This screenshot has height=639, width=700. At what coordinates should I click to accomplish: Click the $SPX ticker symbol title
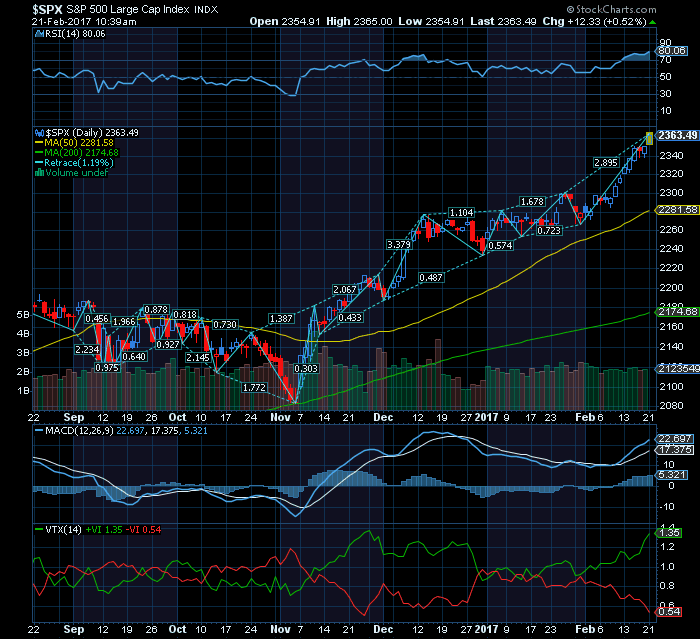47,9
